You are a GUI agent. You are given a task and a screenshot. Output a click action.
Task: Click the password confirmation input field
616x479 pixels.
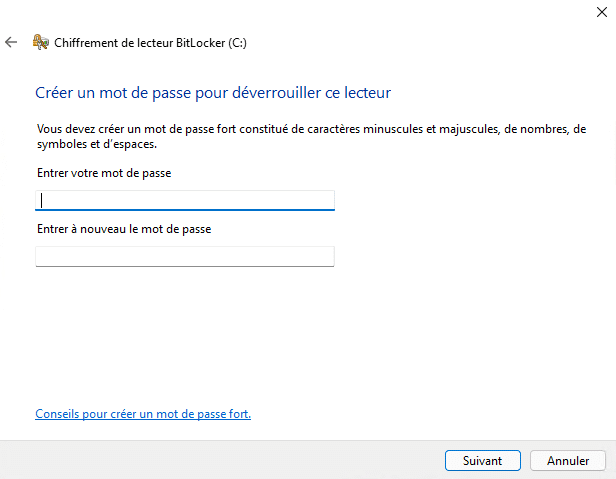click(185, 257)
